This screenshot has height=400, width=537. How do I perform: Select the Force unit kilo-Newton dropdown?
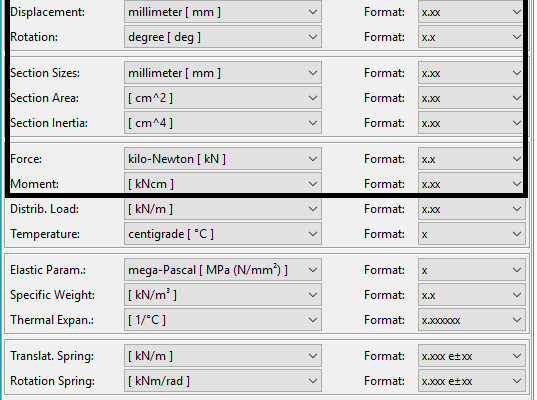click(x=223, y=159)
